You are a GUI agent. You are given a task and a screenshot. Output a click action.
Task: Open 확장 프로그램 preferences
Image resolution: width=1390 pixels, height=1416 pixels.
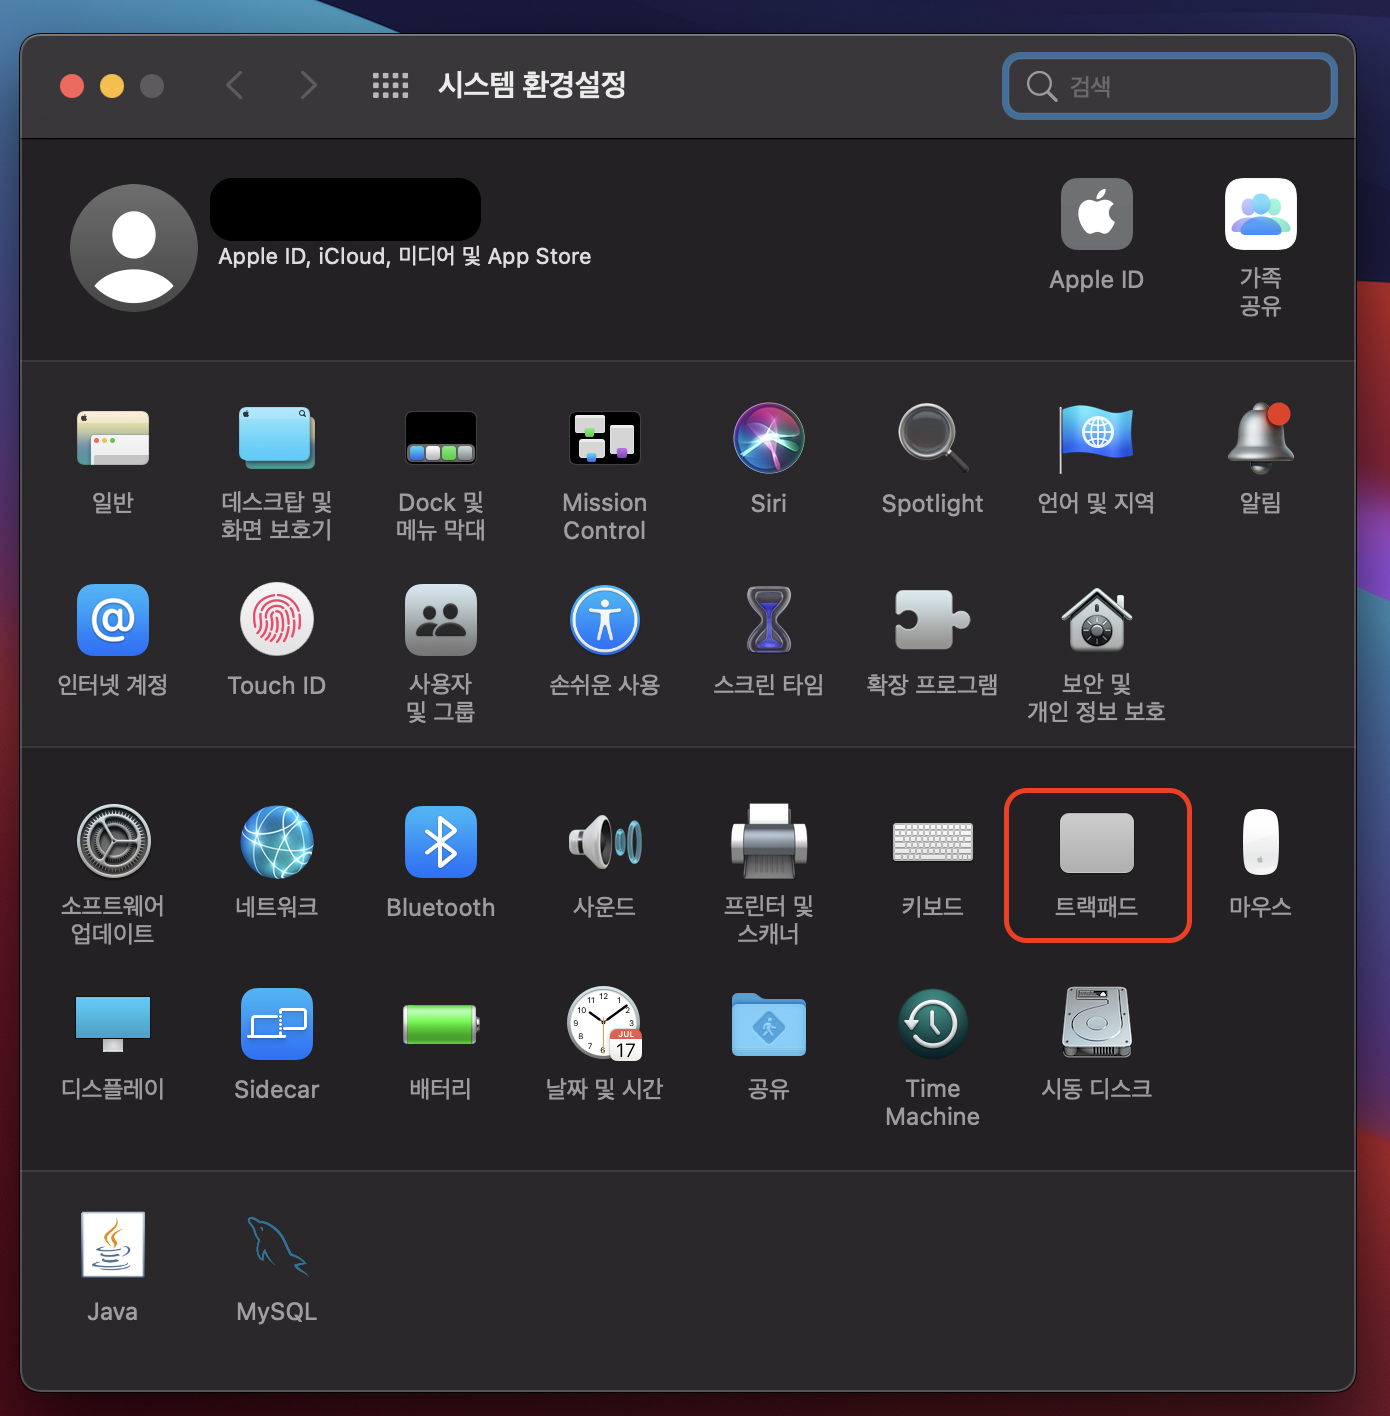click(933, 620)
